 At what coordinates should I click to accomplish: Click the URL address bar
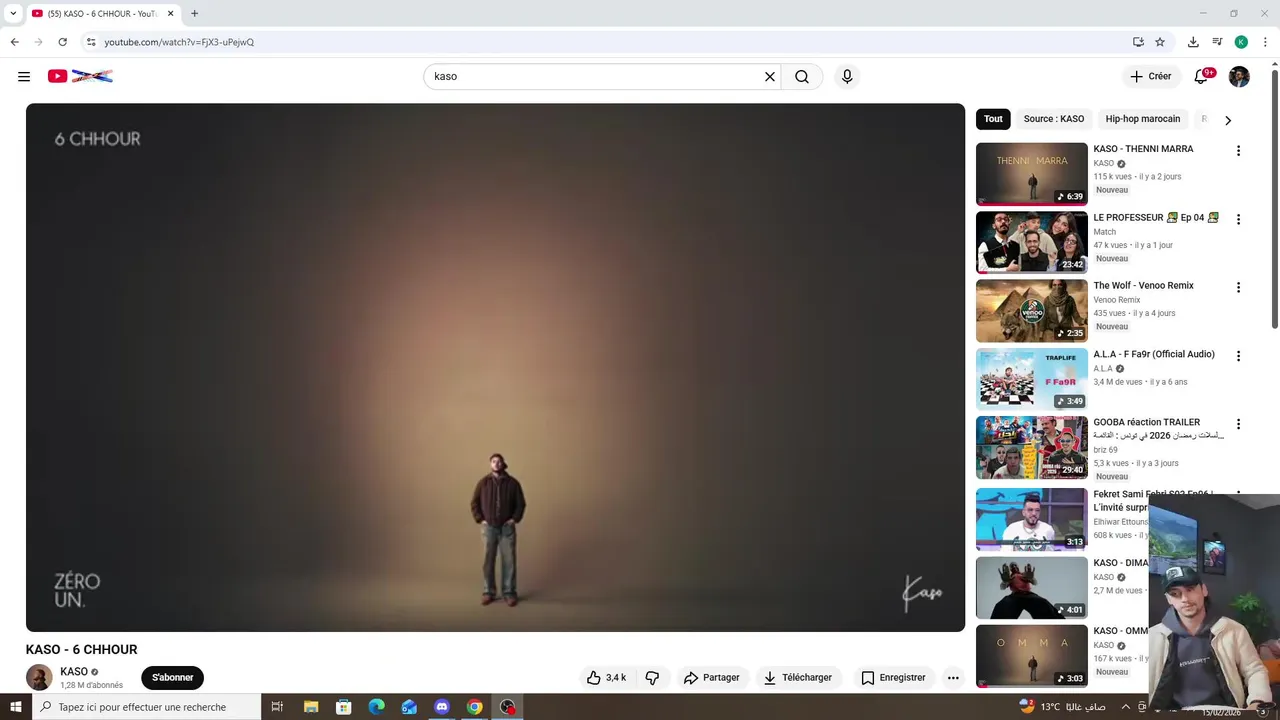[600, 42]
